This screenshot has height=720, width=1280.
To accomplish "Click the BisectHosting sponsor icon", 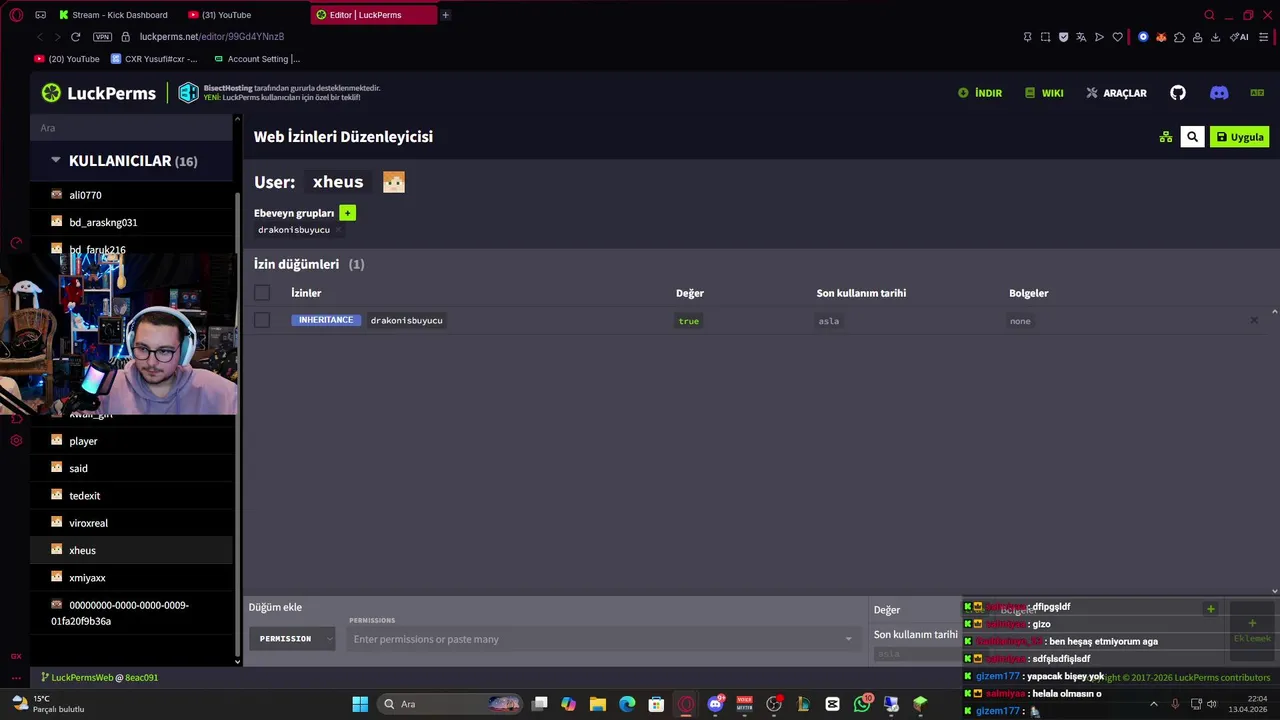I will coord(188,93).
